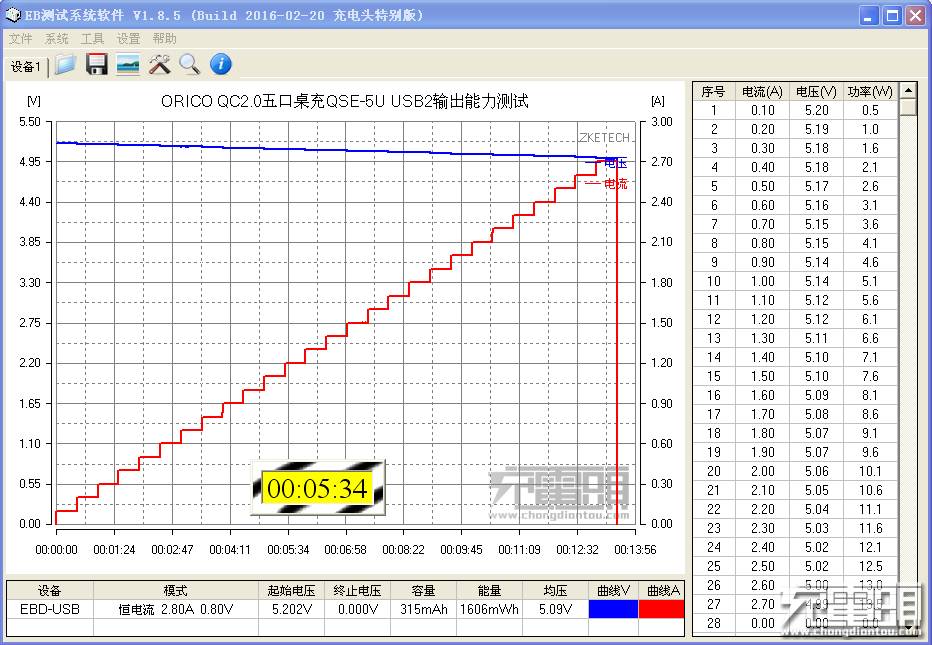Click the 5.50 left axis voltage label

(x=30, y=122)
